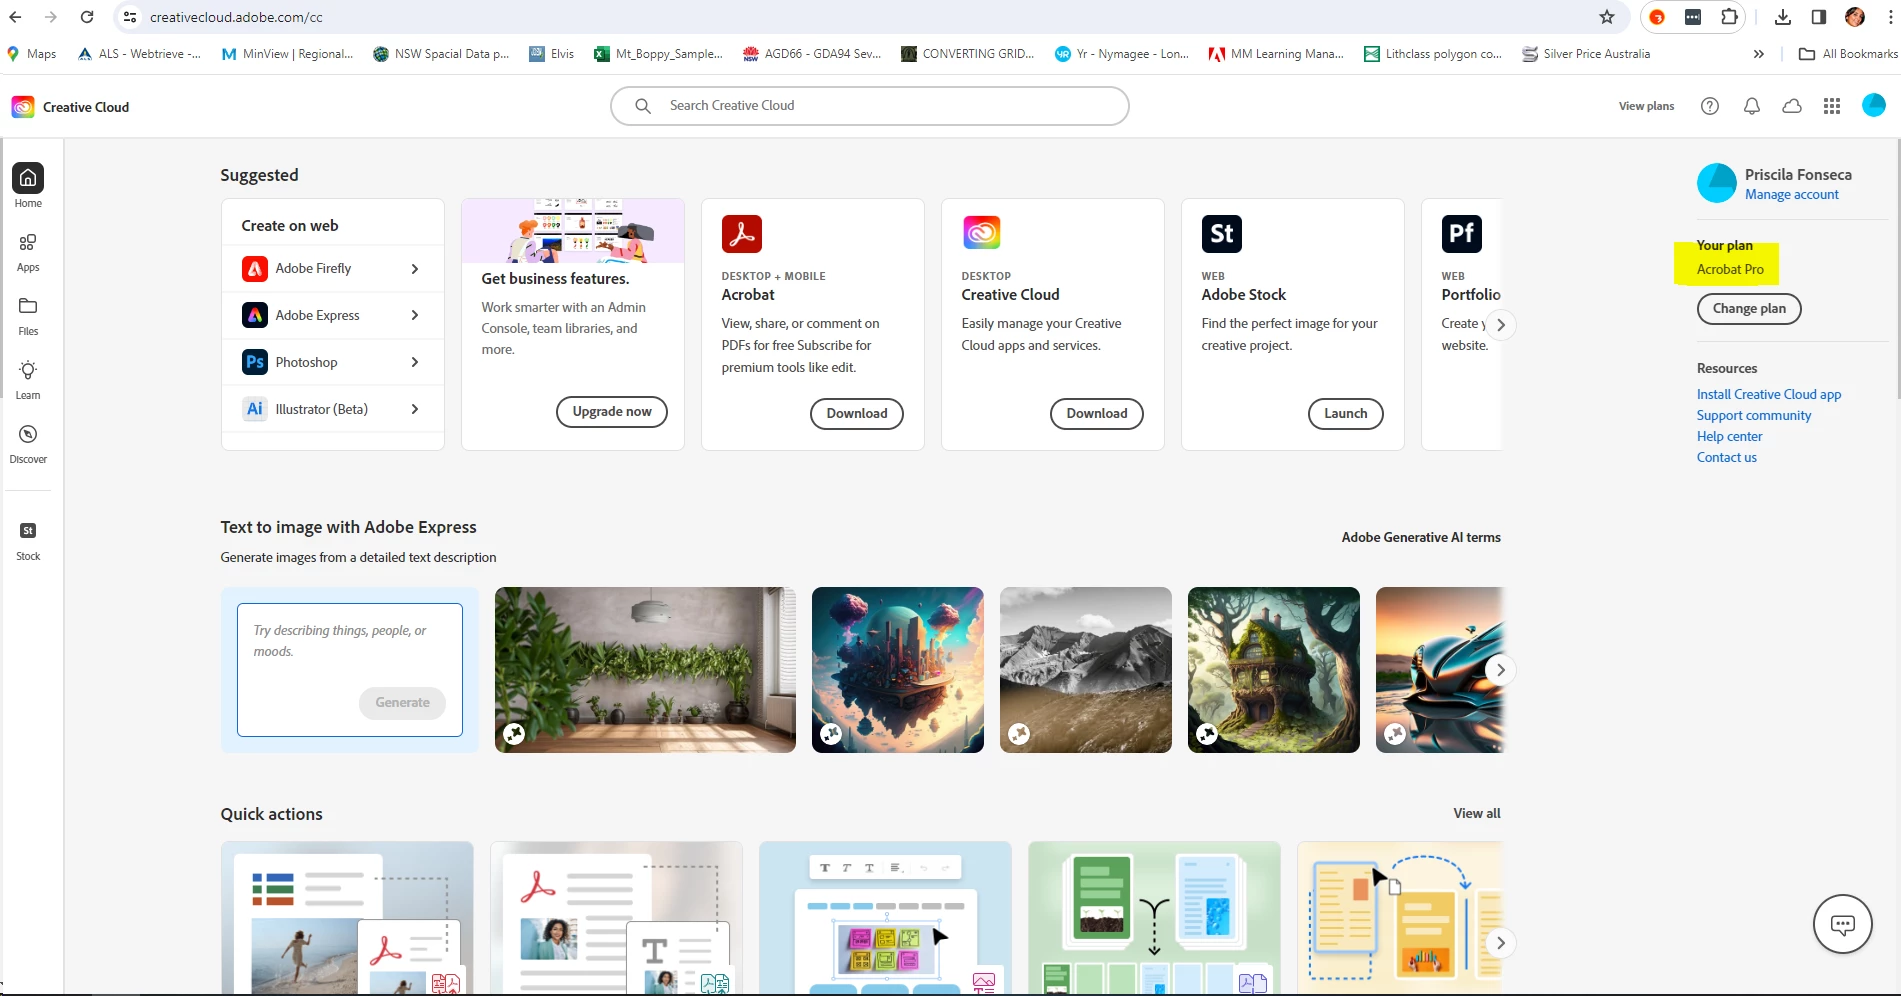Launch Adobe Stock

(x=1346, y=414)
